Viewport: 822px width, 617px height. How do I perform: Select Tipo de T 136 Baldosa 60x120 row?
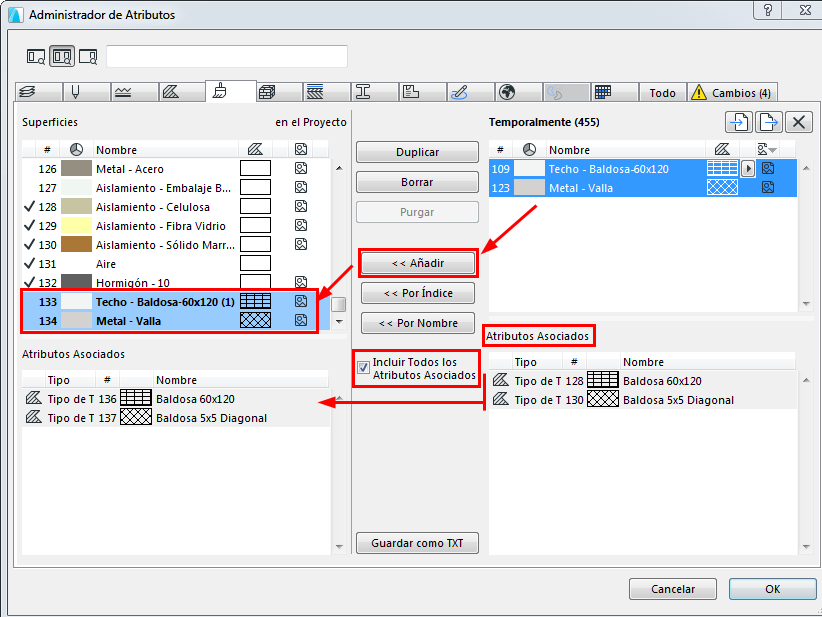coord(176,399)
